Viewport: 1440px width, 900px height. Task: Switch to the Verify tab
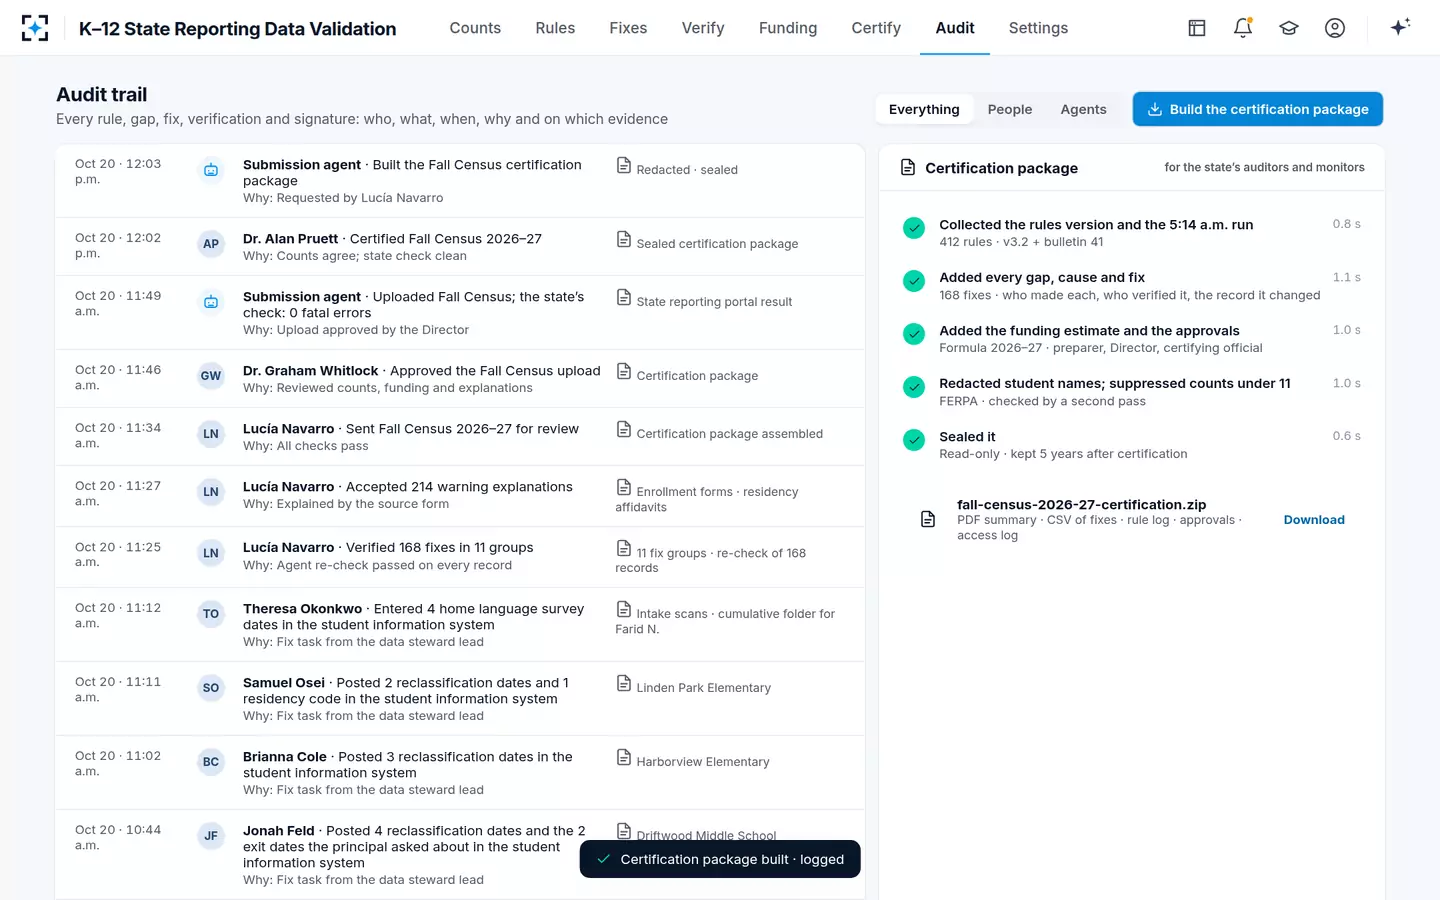click(x=703, y=28)
